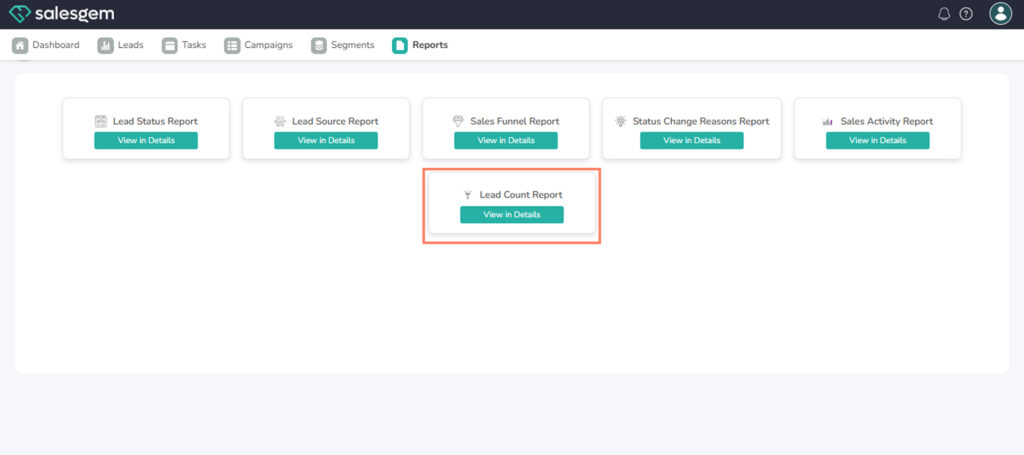Navigate to the Segments tab
1024x455 pixels.
[x=343, y=45]
